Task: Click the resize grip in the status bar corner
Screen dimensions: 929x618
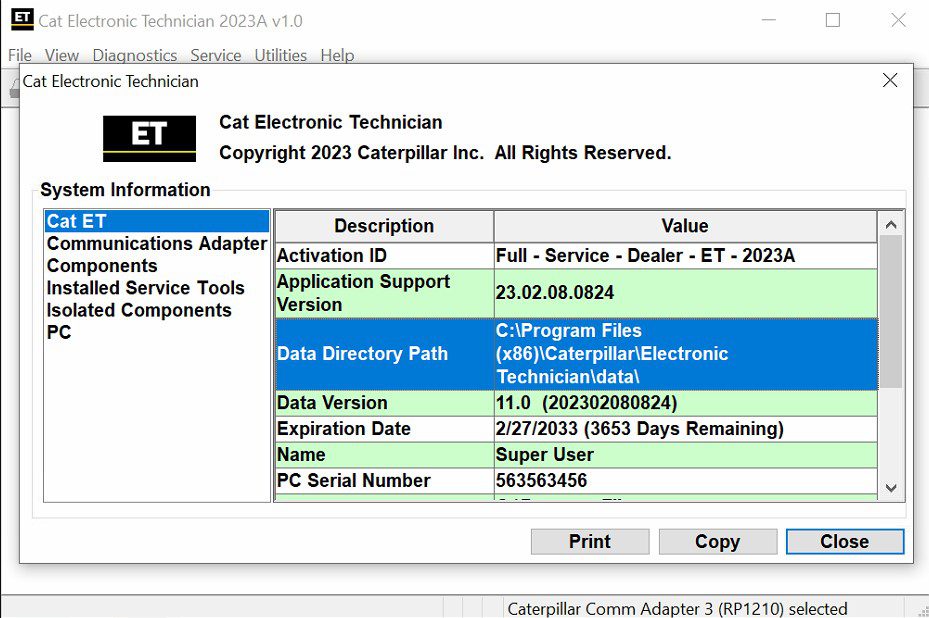Action: point(922,610)
